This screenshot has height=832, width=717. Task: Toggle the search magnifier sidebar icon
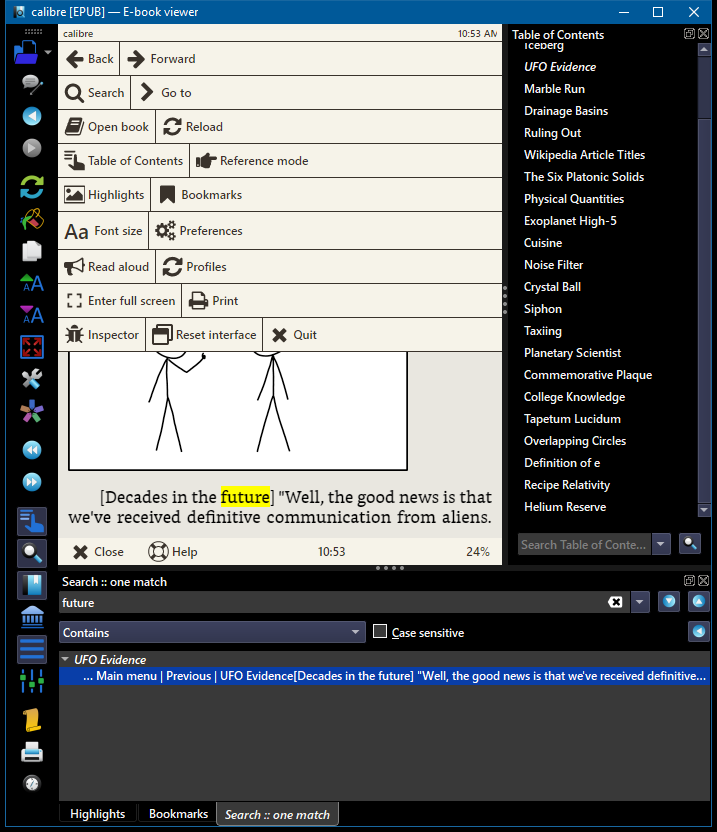[x=32, y=553]
